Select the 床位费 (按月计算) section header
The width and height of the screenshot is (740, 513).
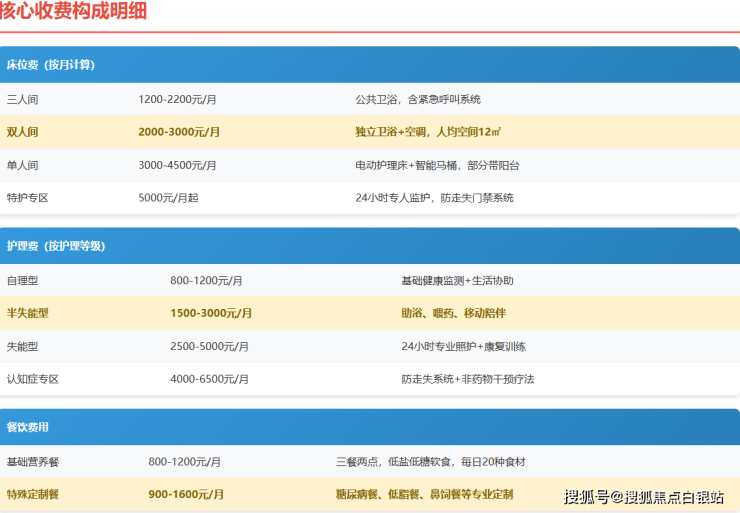(370, 65)
